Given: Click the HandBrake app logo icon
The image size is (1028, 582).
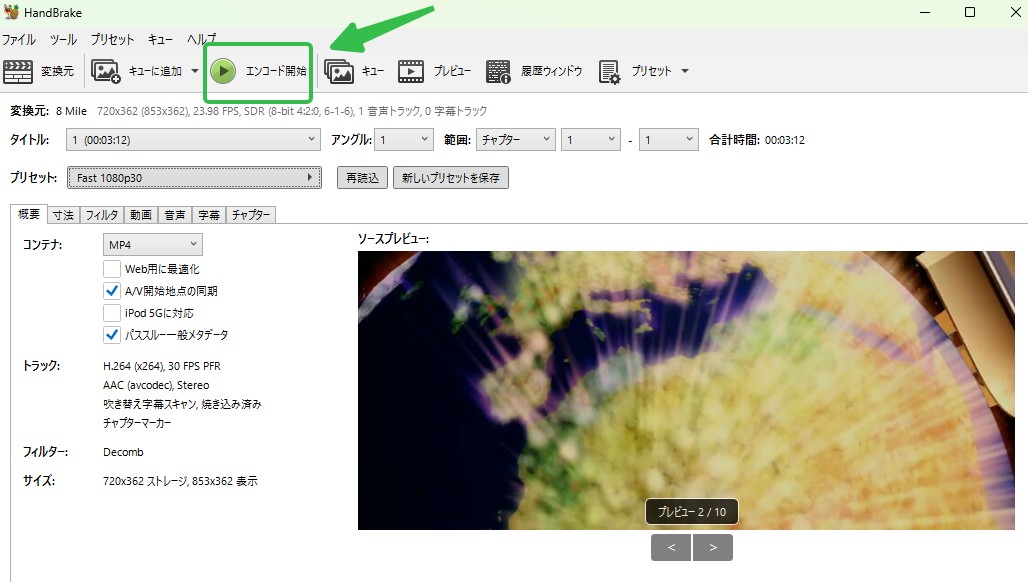Looking at the screenshot, I should click(x=11, y=12).
